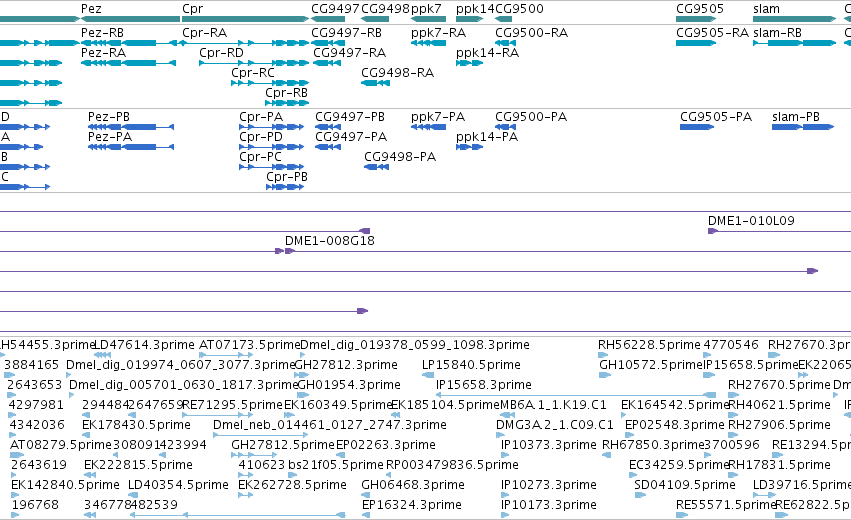
Task: Open transcript slam-RB
Action: click(777, 33)
